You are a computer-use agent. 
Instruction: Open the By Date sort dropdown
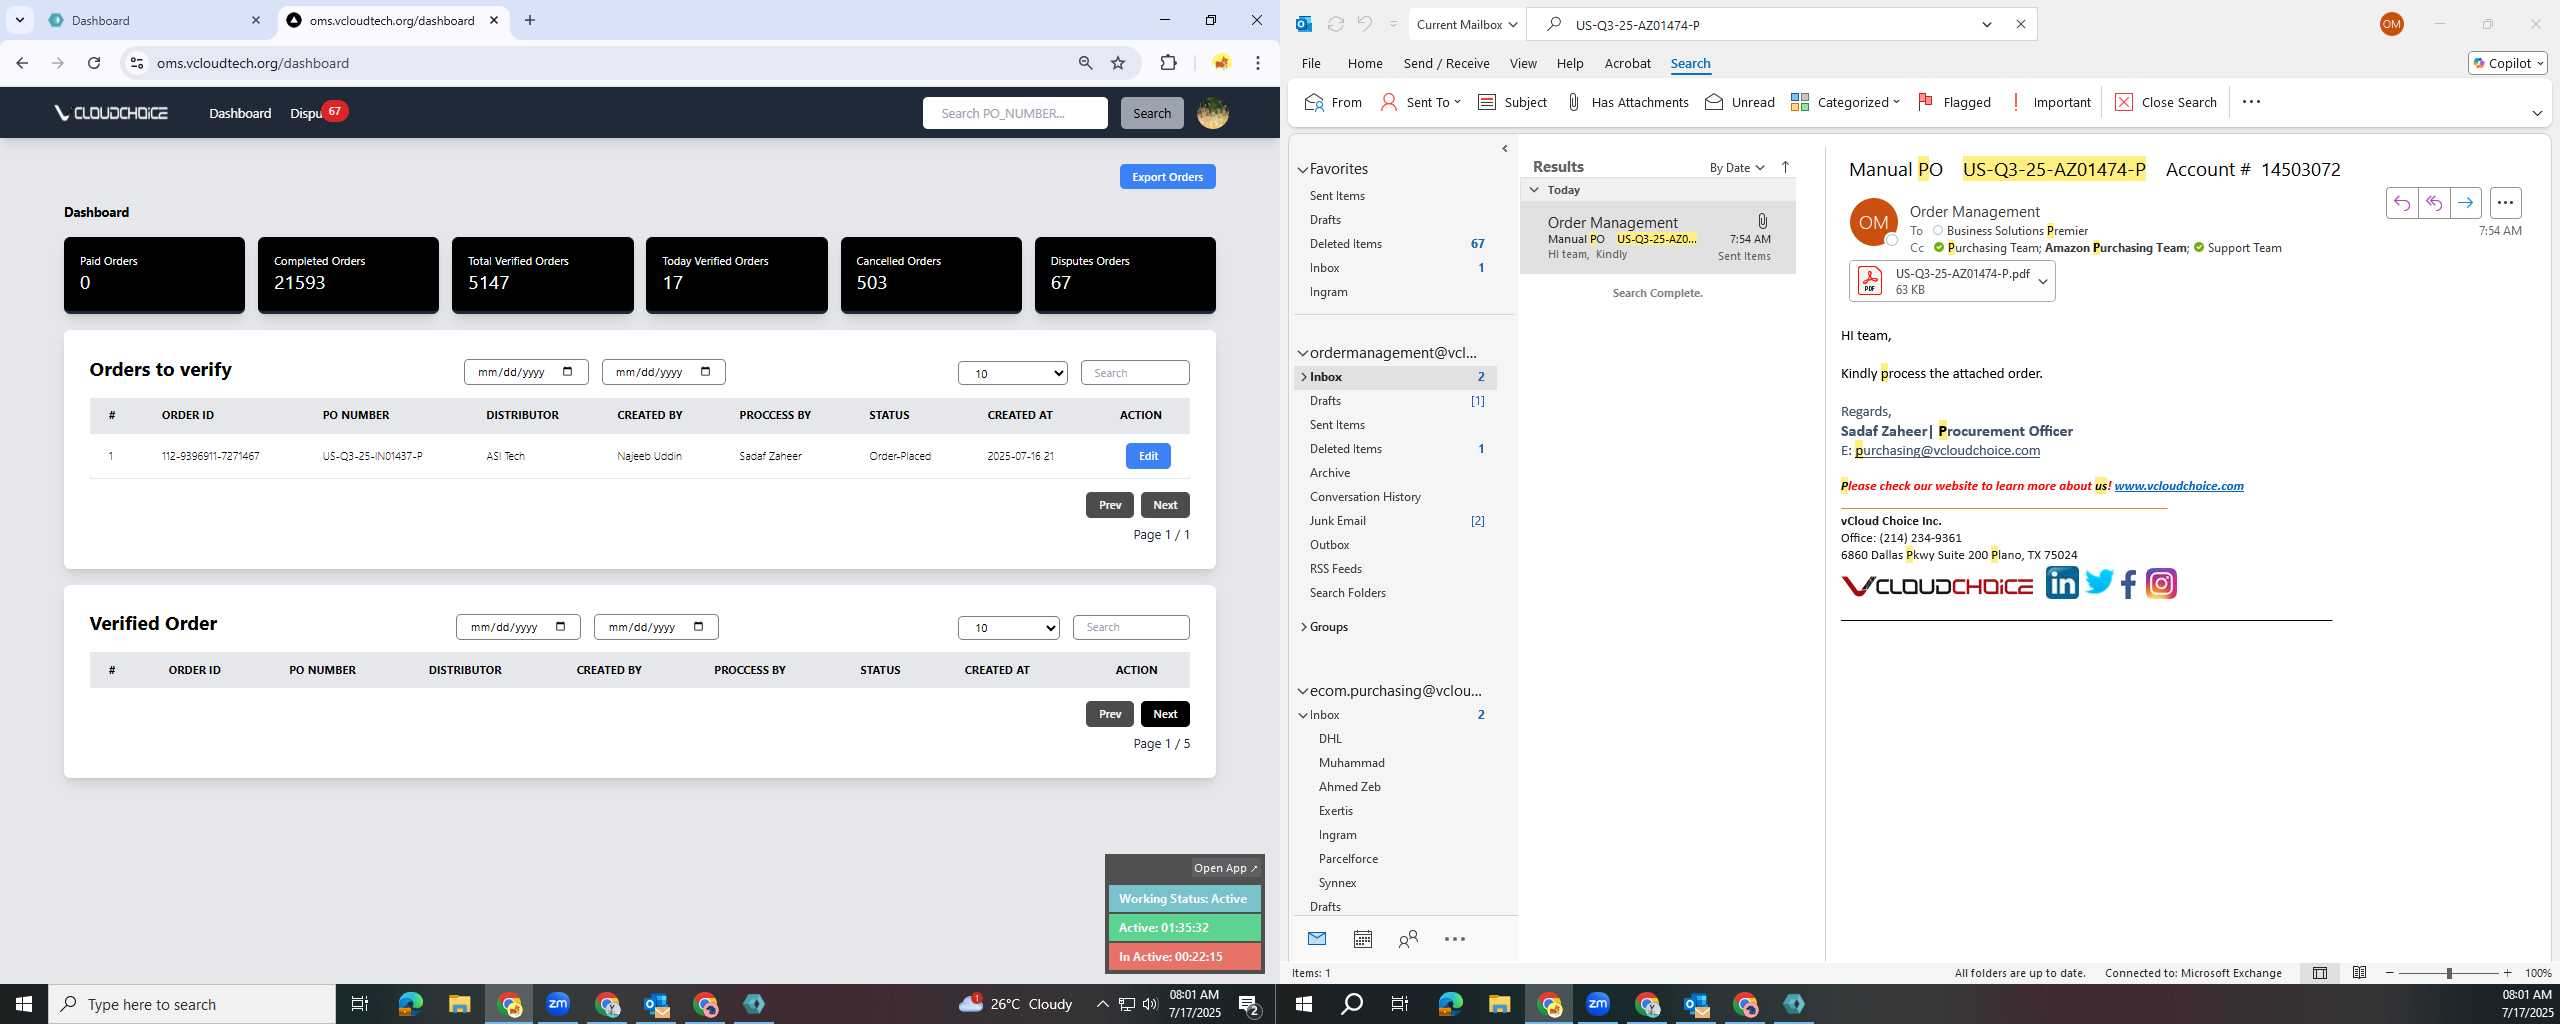click(x=1737, y=167)
